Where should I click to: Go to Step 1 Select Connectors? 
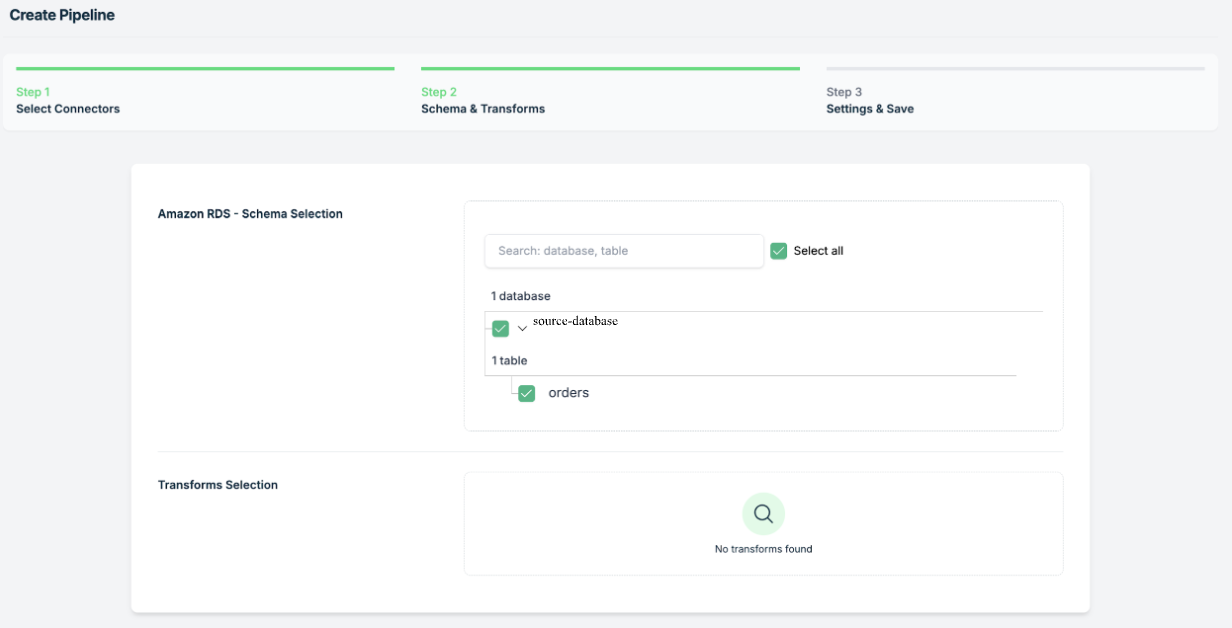pyautogui.click(x=205, y=93)
